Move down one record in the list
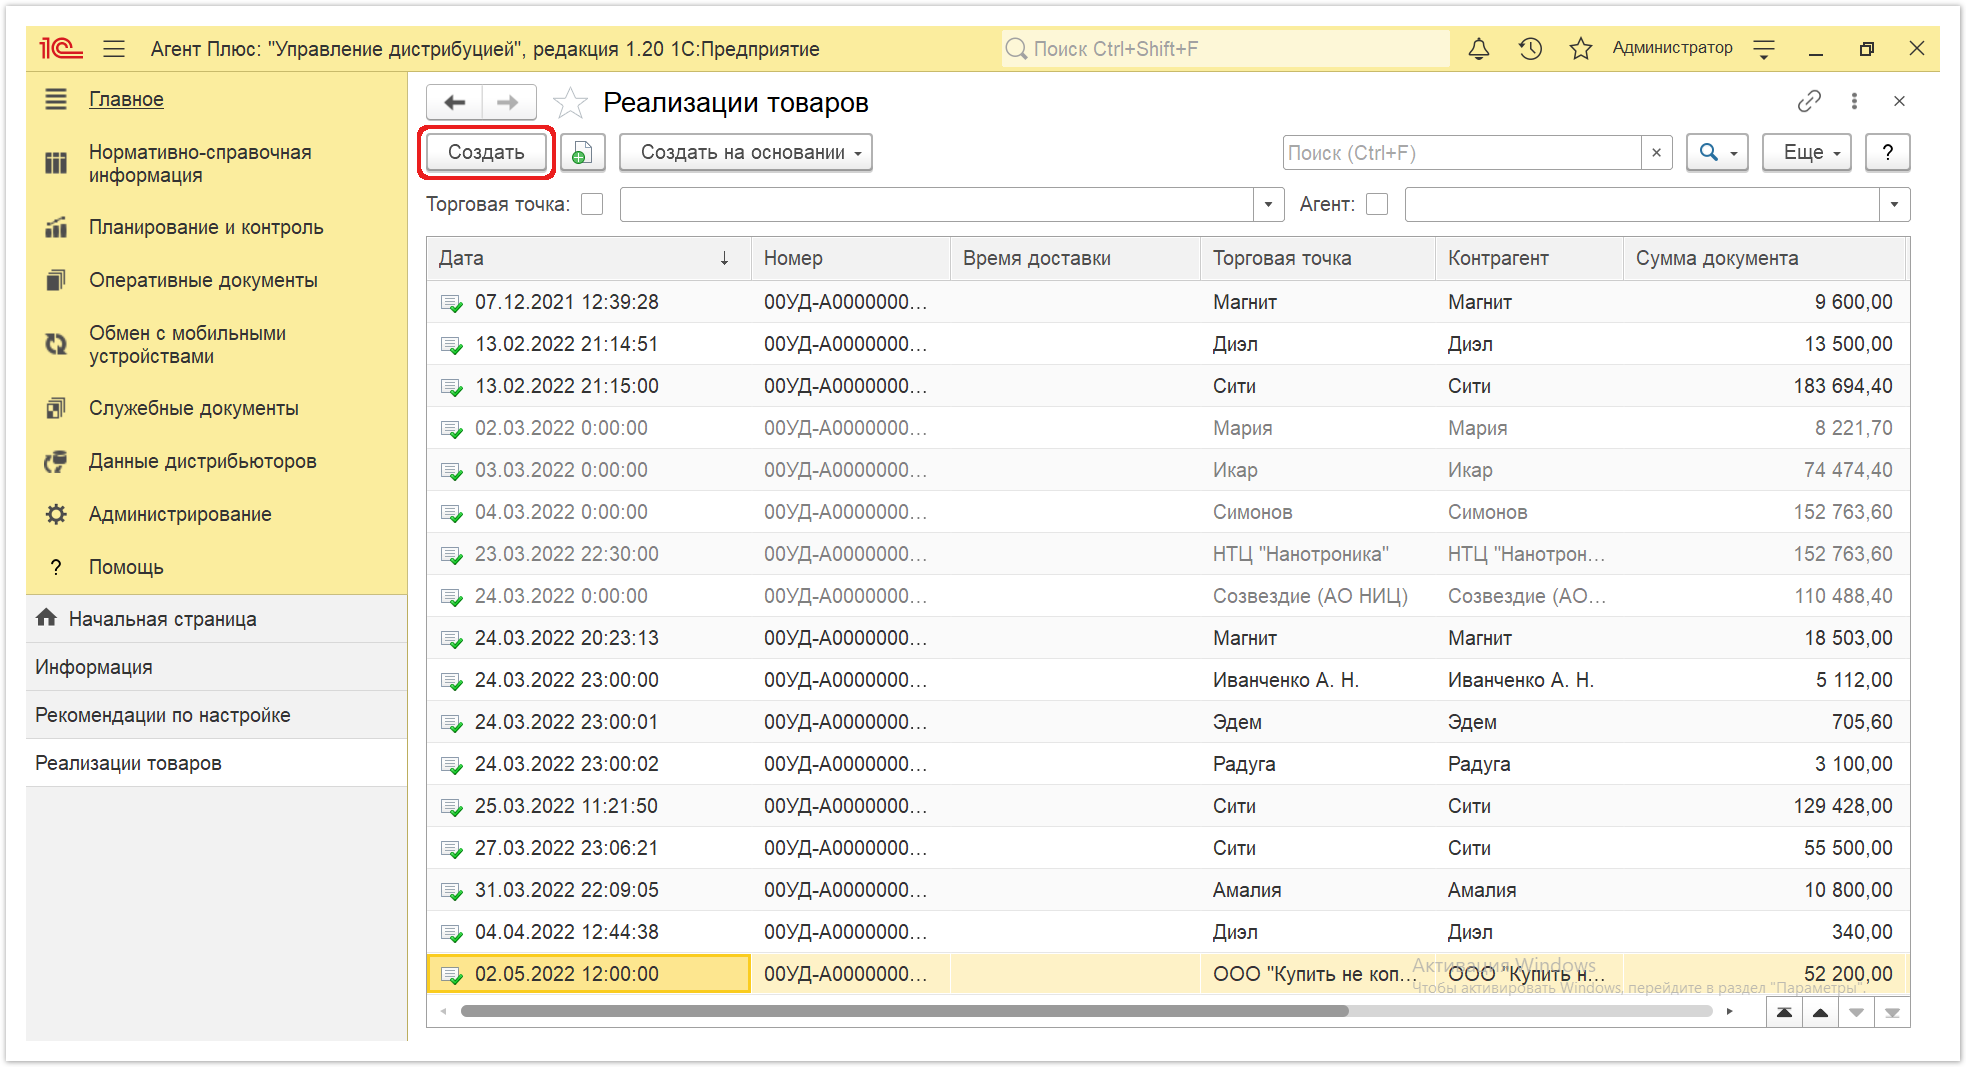 tap(1856, 1012)
